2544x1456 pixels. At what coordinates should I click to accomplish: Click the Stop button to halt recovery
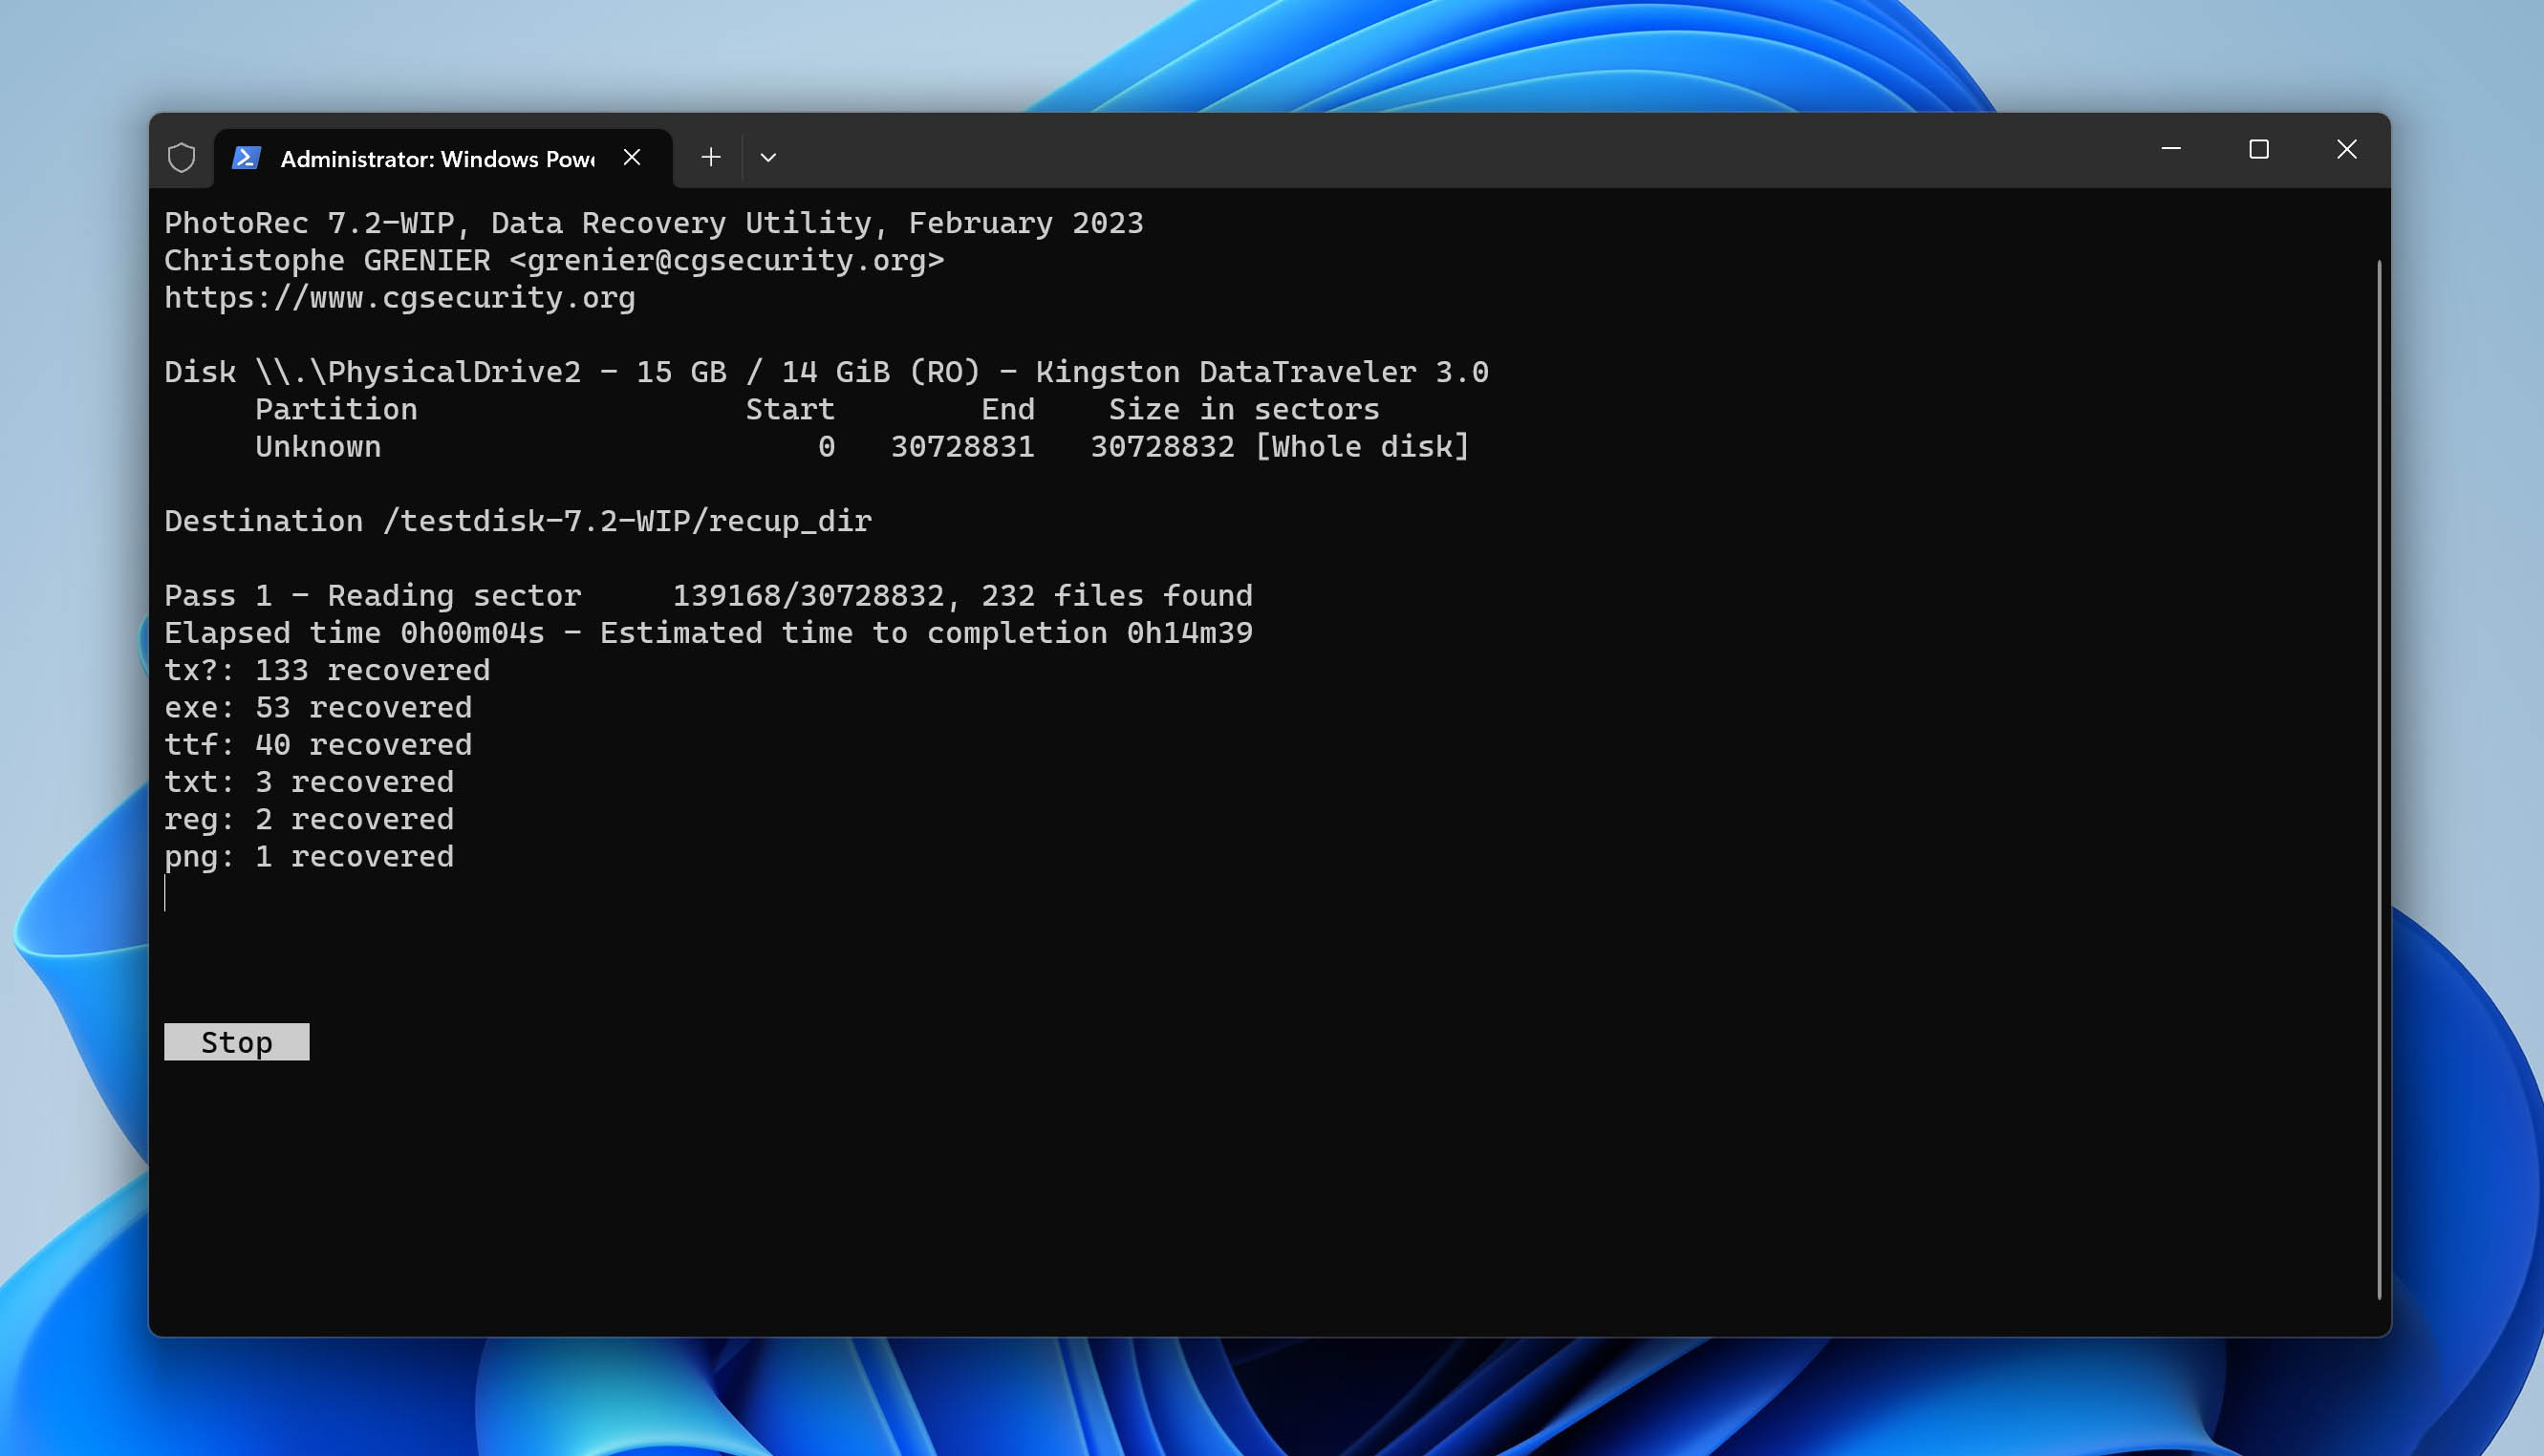click(x=236, y=1041)
